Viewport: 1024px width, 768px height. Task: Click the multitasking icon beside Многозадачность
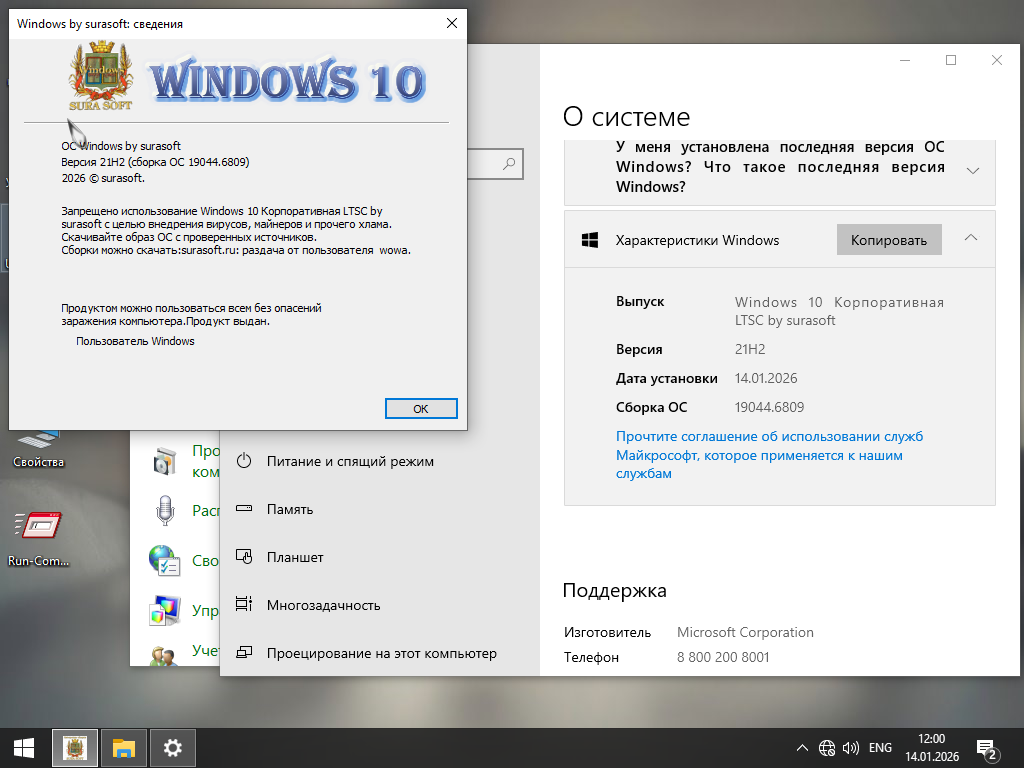pyautogui.click(x=244, y=604)
